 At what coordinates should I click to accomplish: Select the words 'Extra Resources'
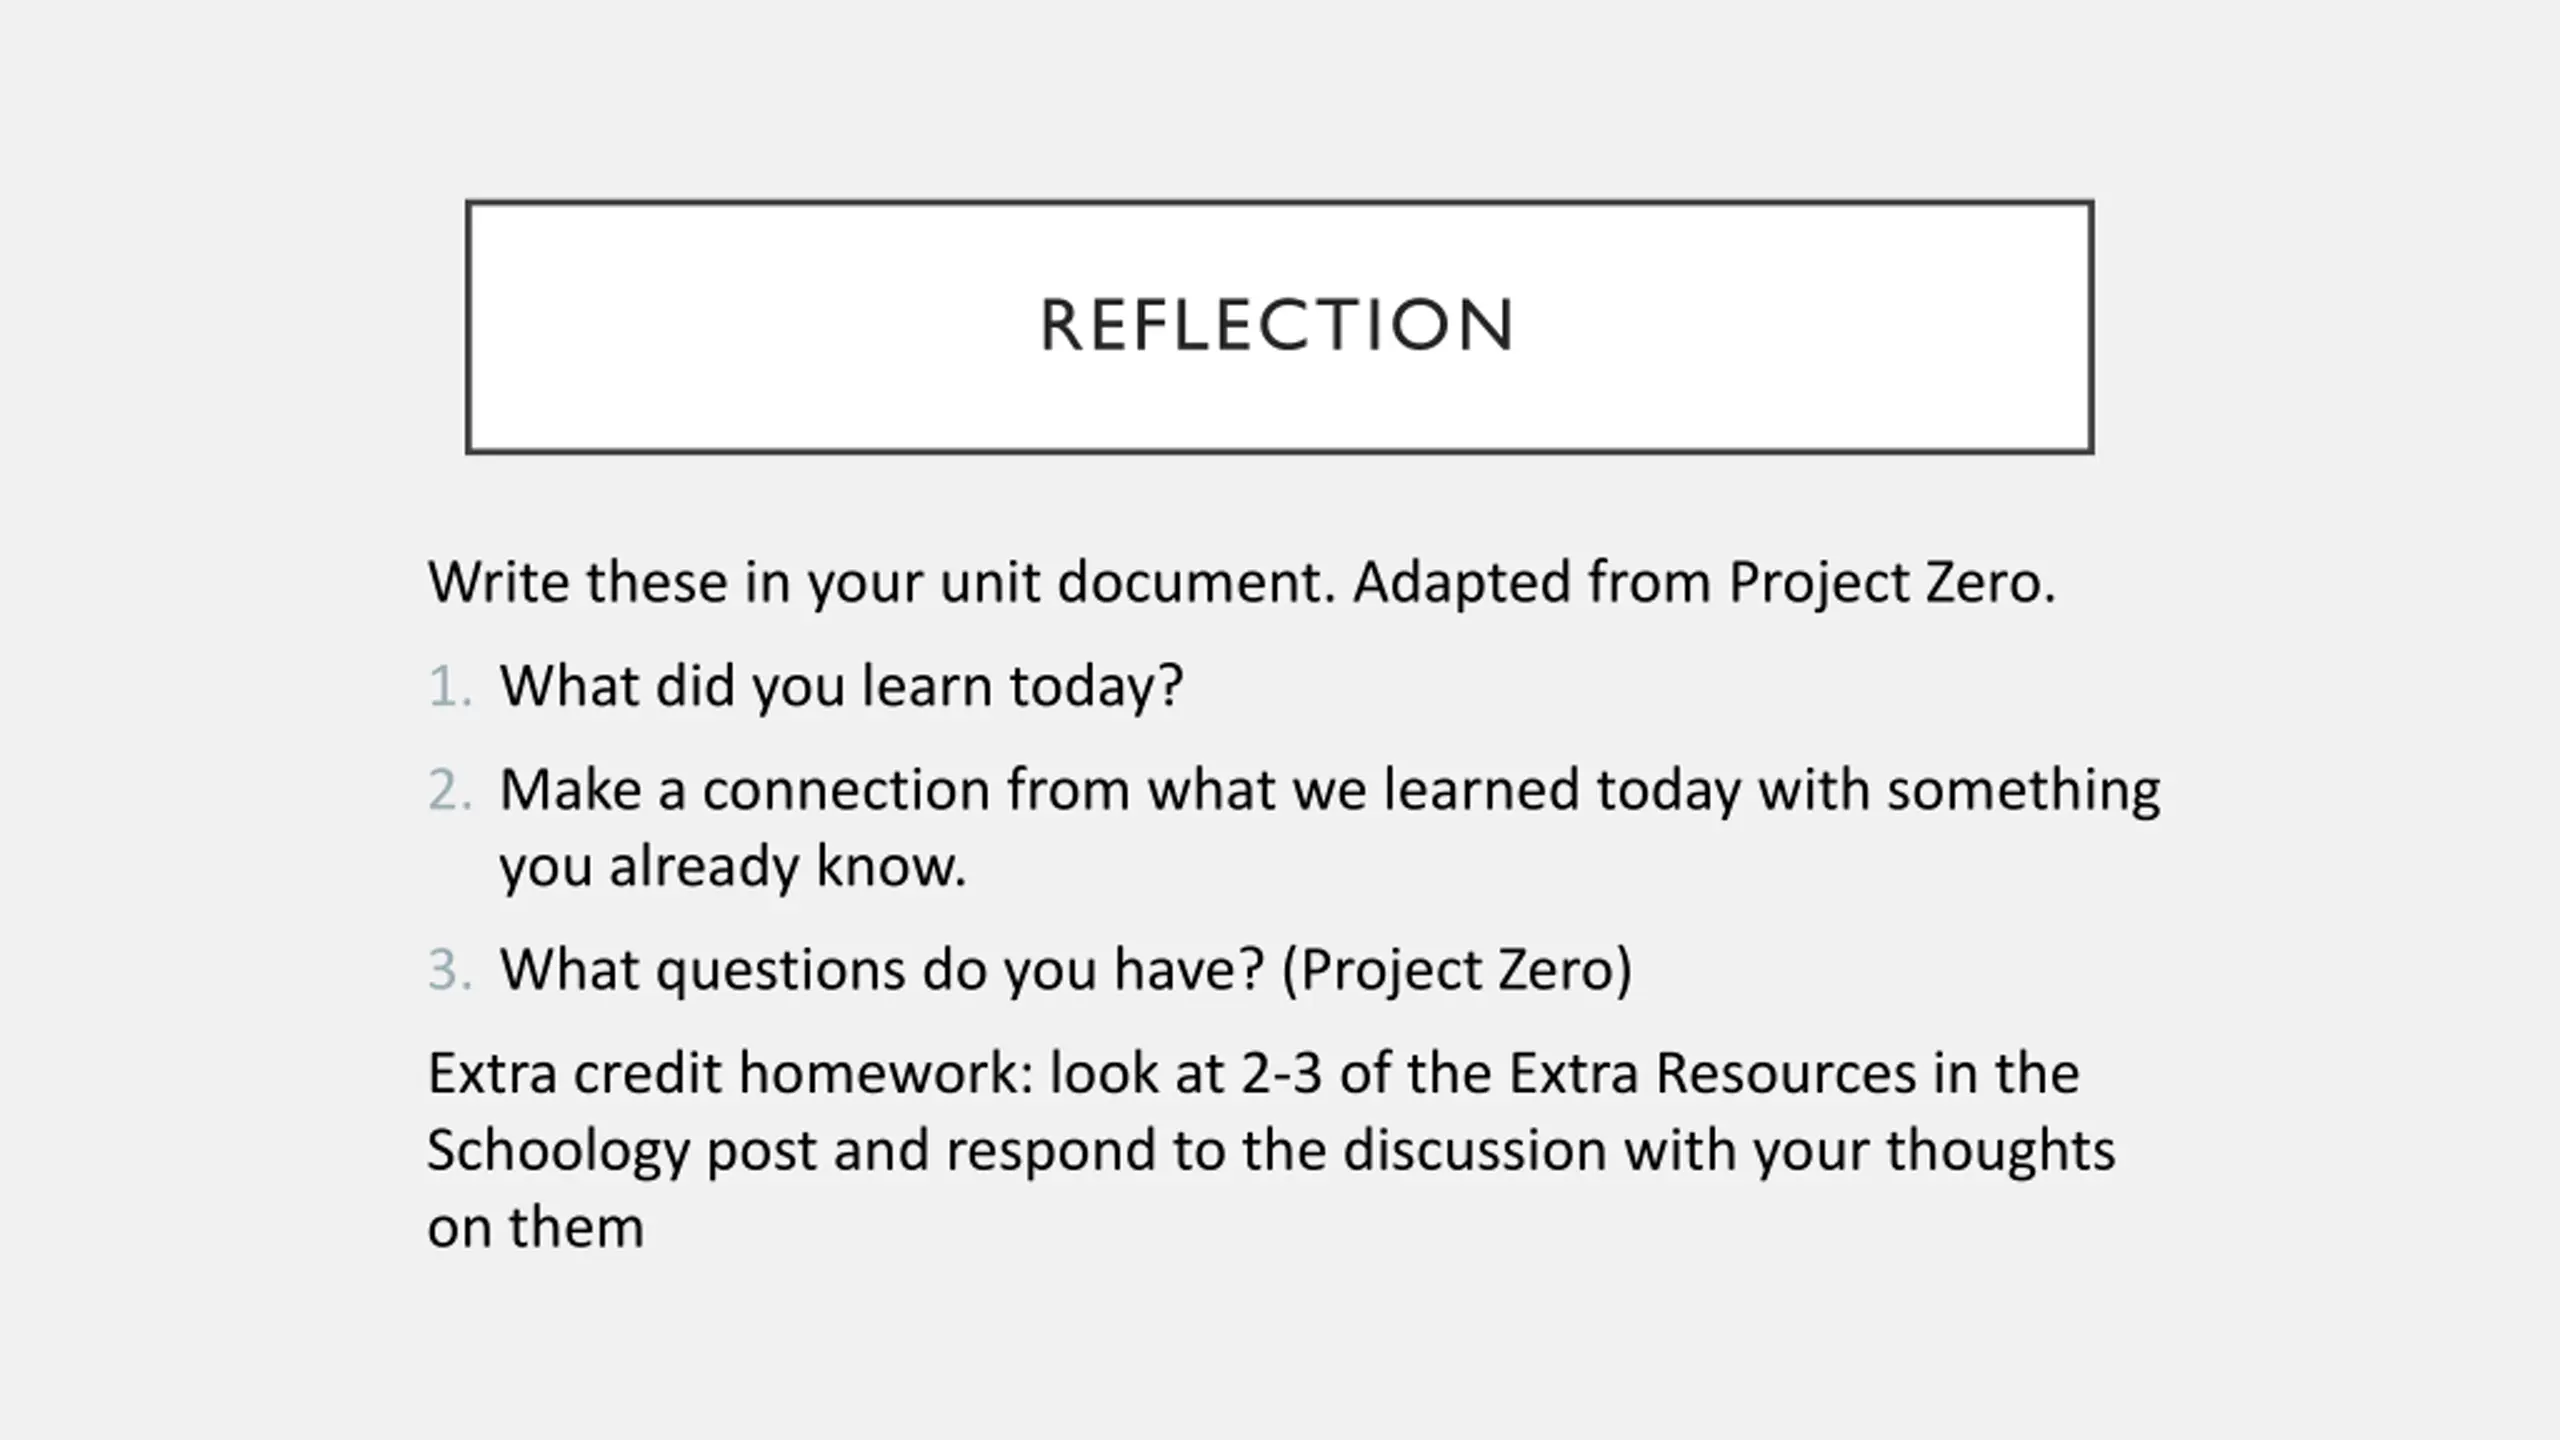point(1712,1074)
